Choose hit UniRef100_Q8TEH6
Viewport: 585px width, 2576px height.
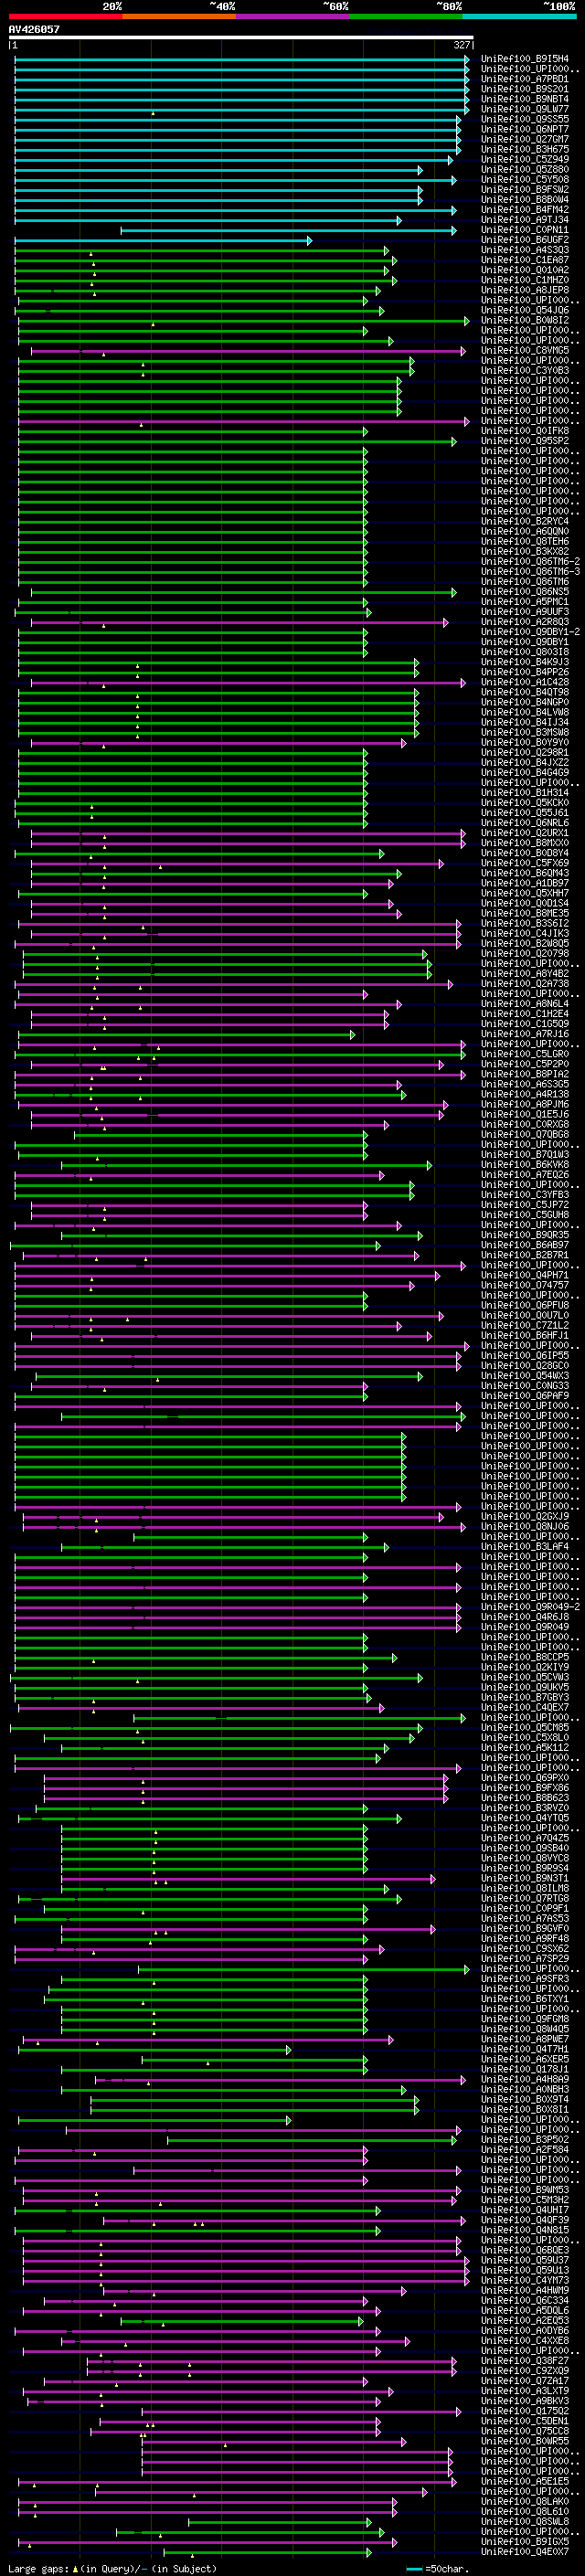pos(525,541)
